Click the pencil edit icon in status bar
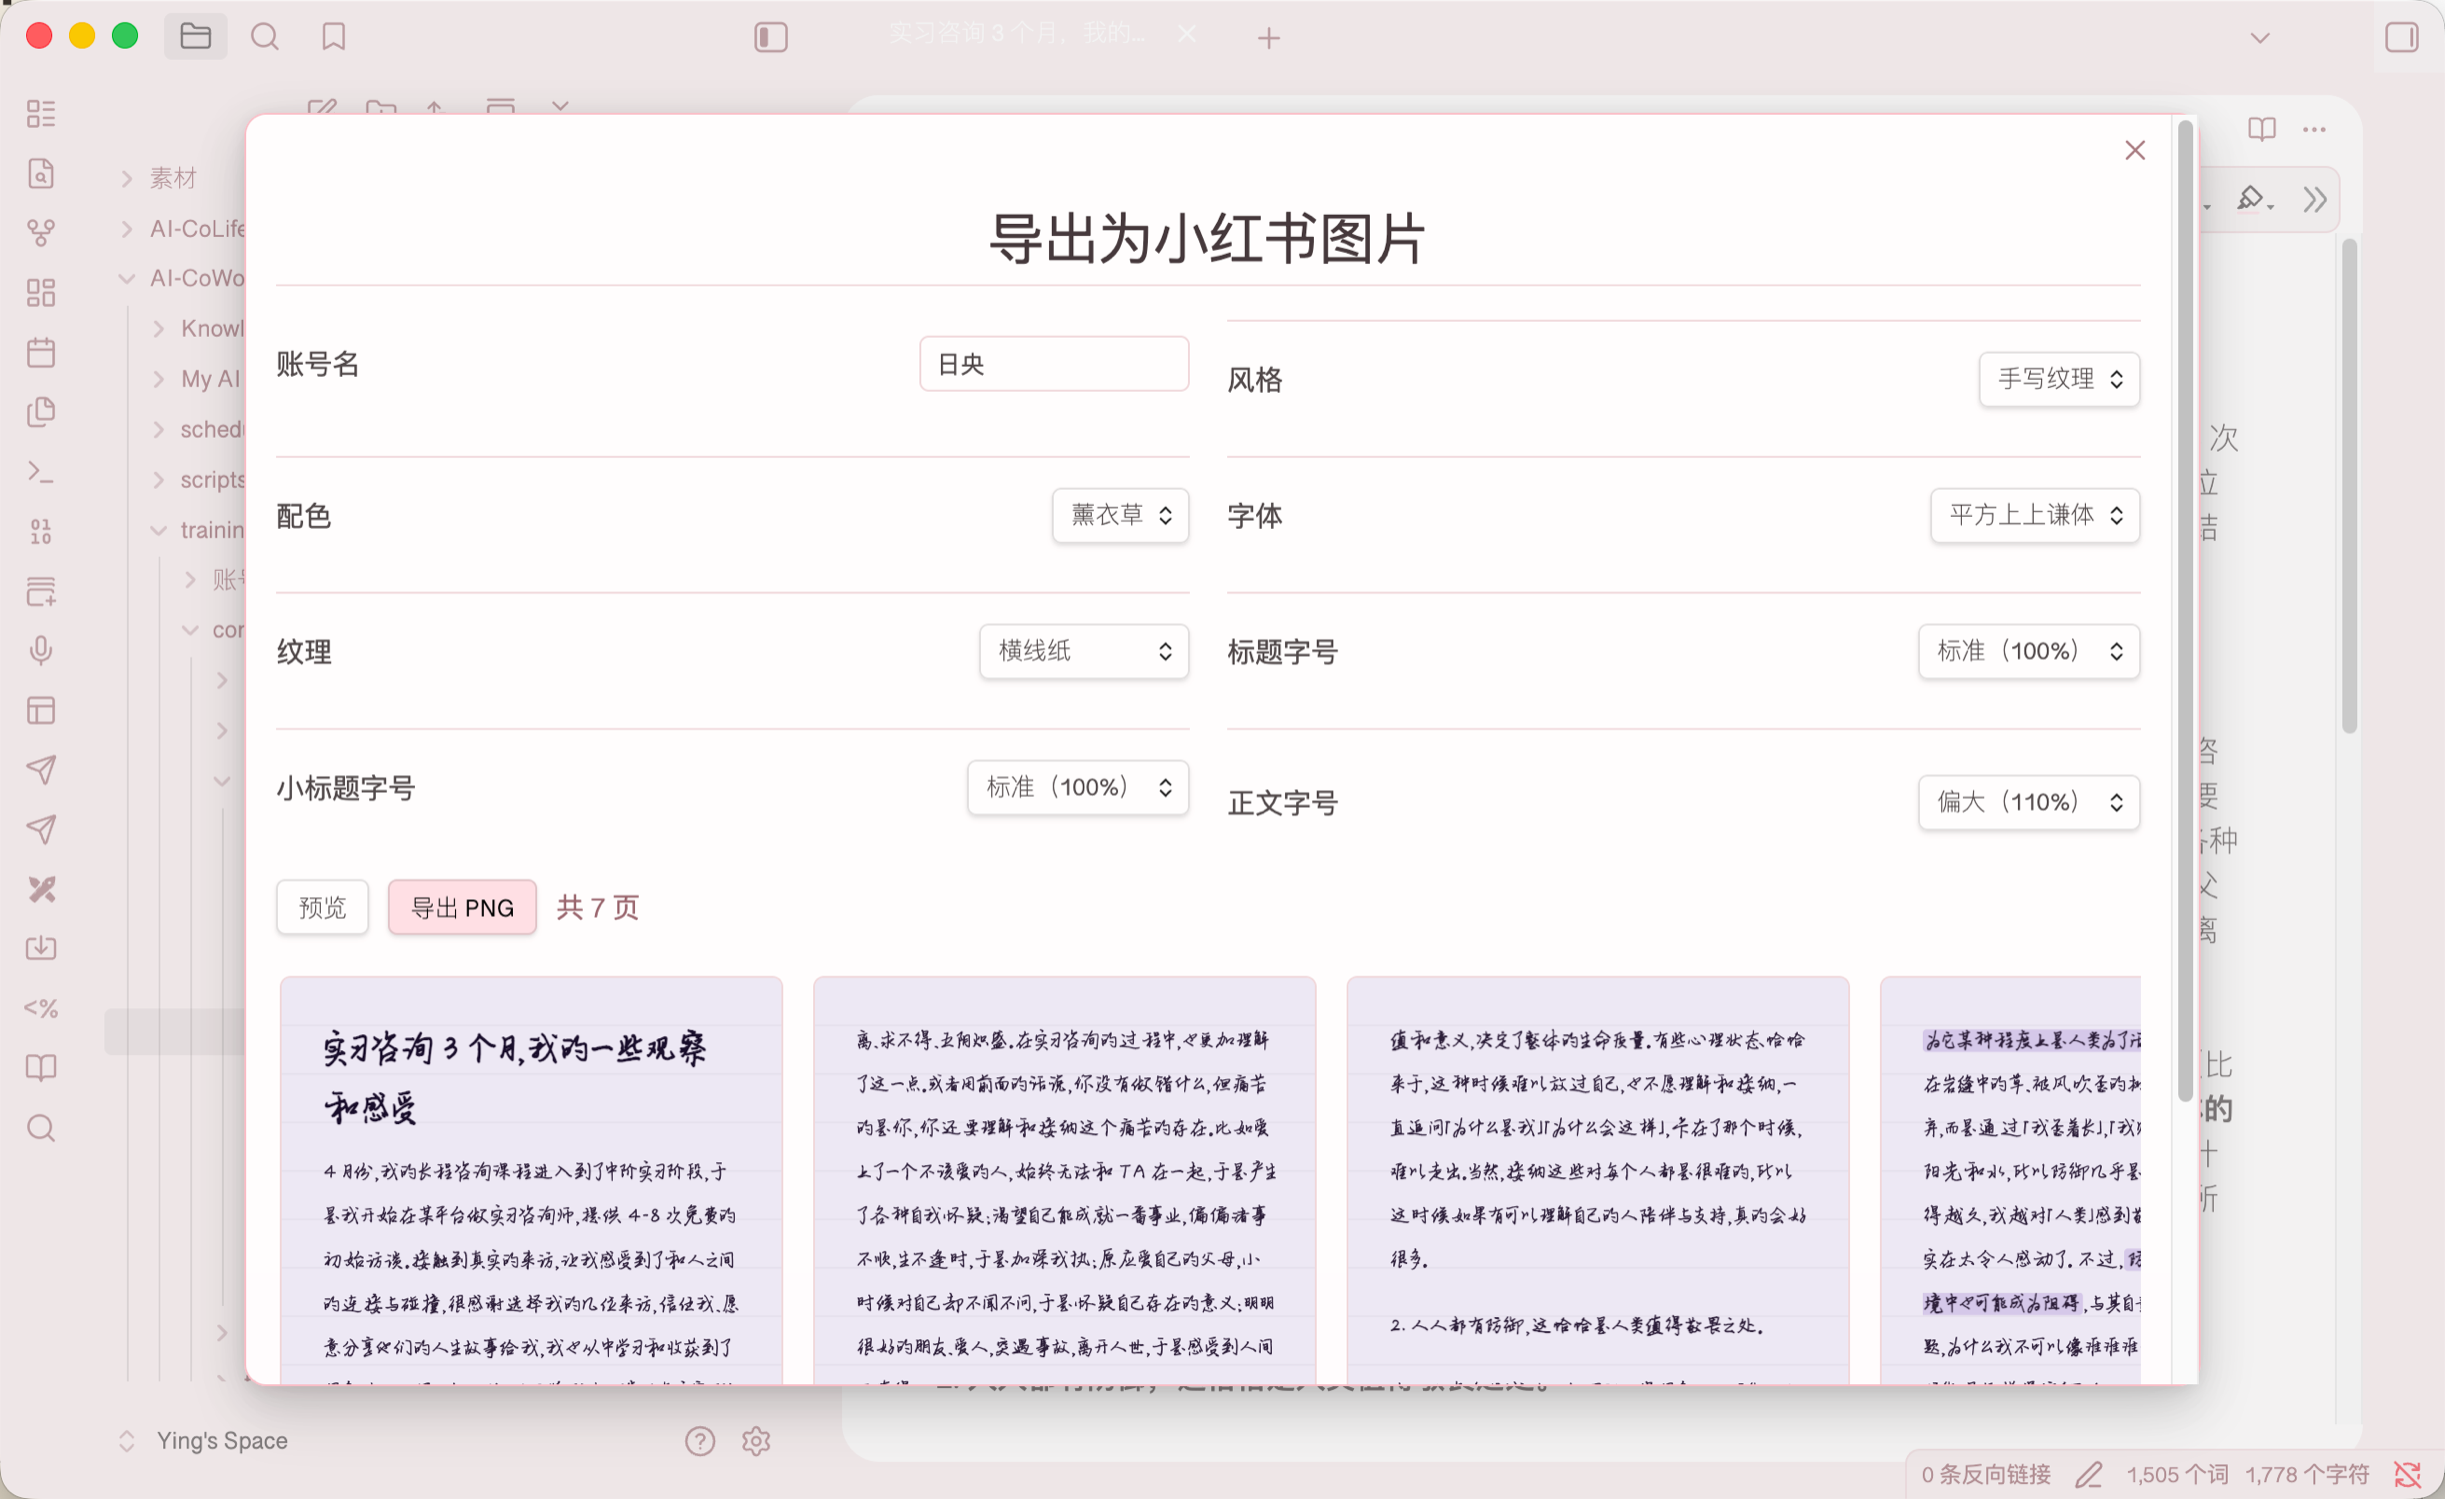Screen dimensions: 2445x1499 (x=2089, y=1474)
